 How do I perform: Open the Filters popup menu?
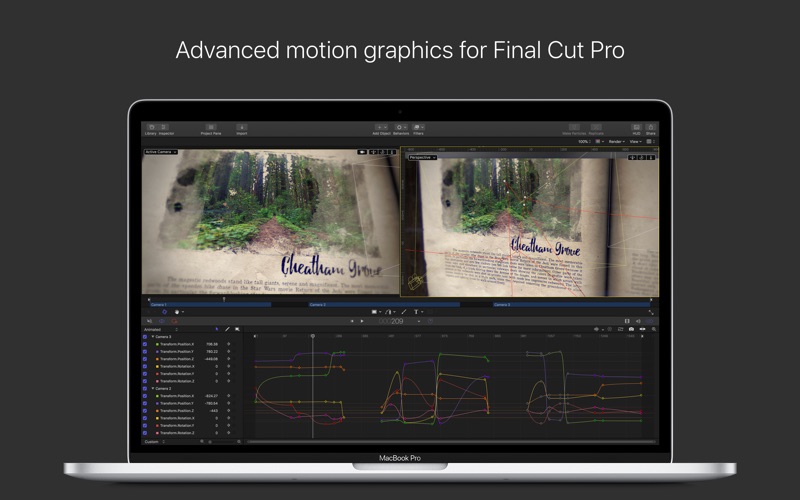(x=418, y=129)
